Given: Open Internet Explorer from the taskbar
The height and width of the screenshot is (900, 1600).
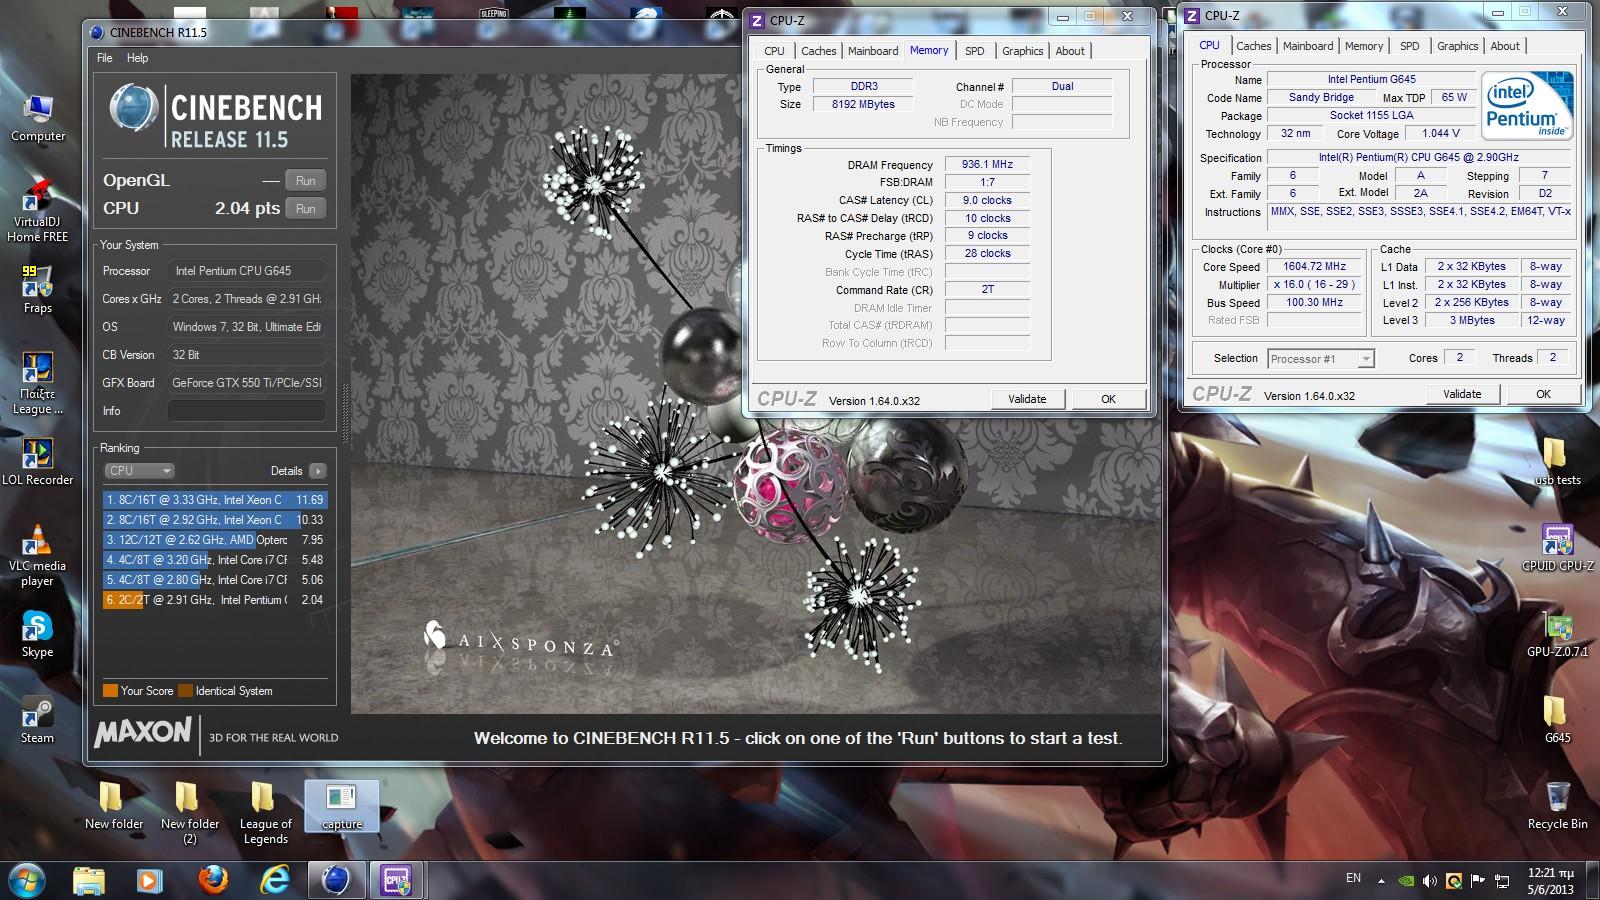Looking at the screenshot, I should coord(274,880).
